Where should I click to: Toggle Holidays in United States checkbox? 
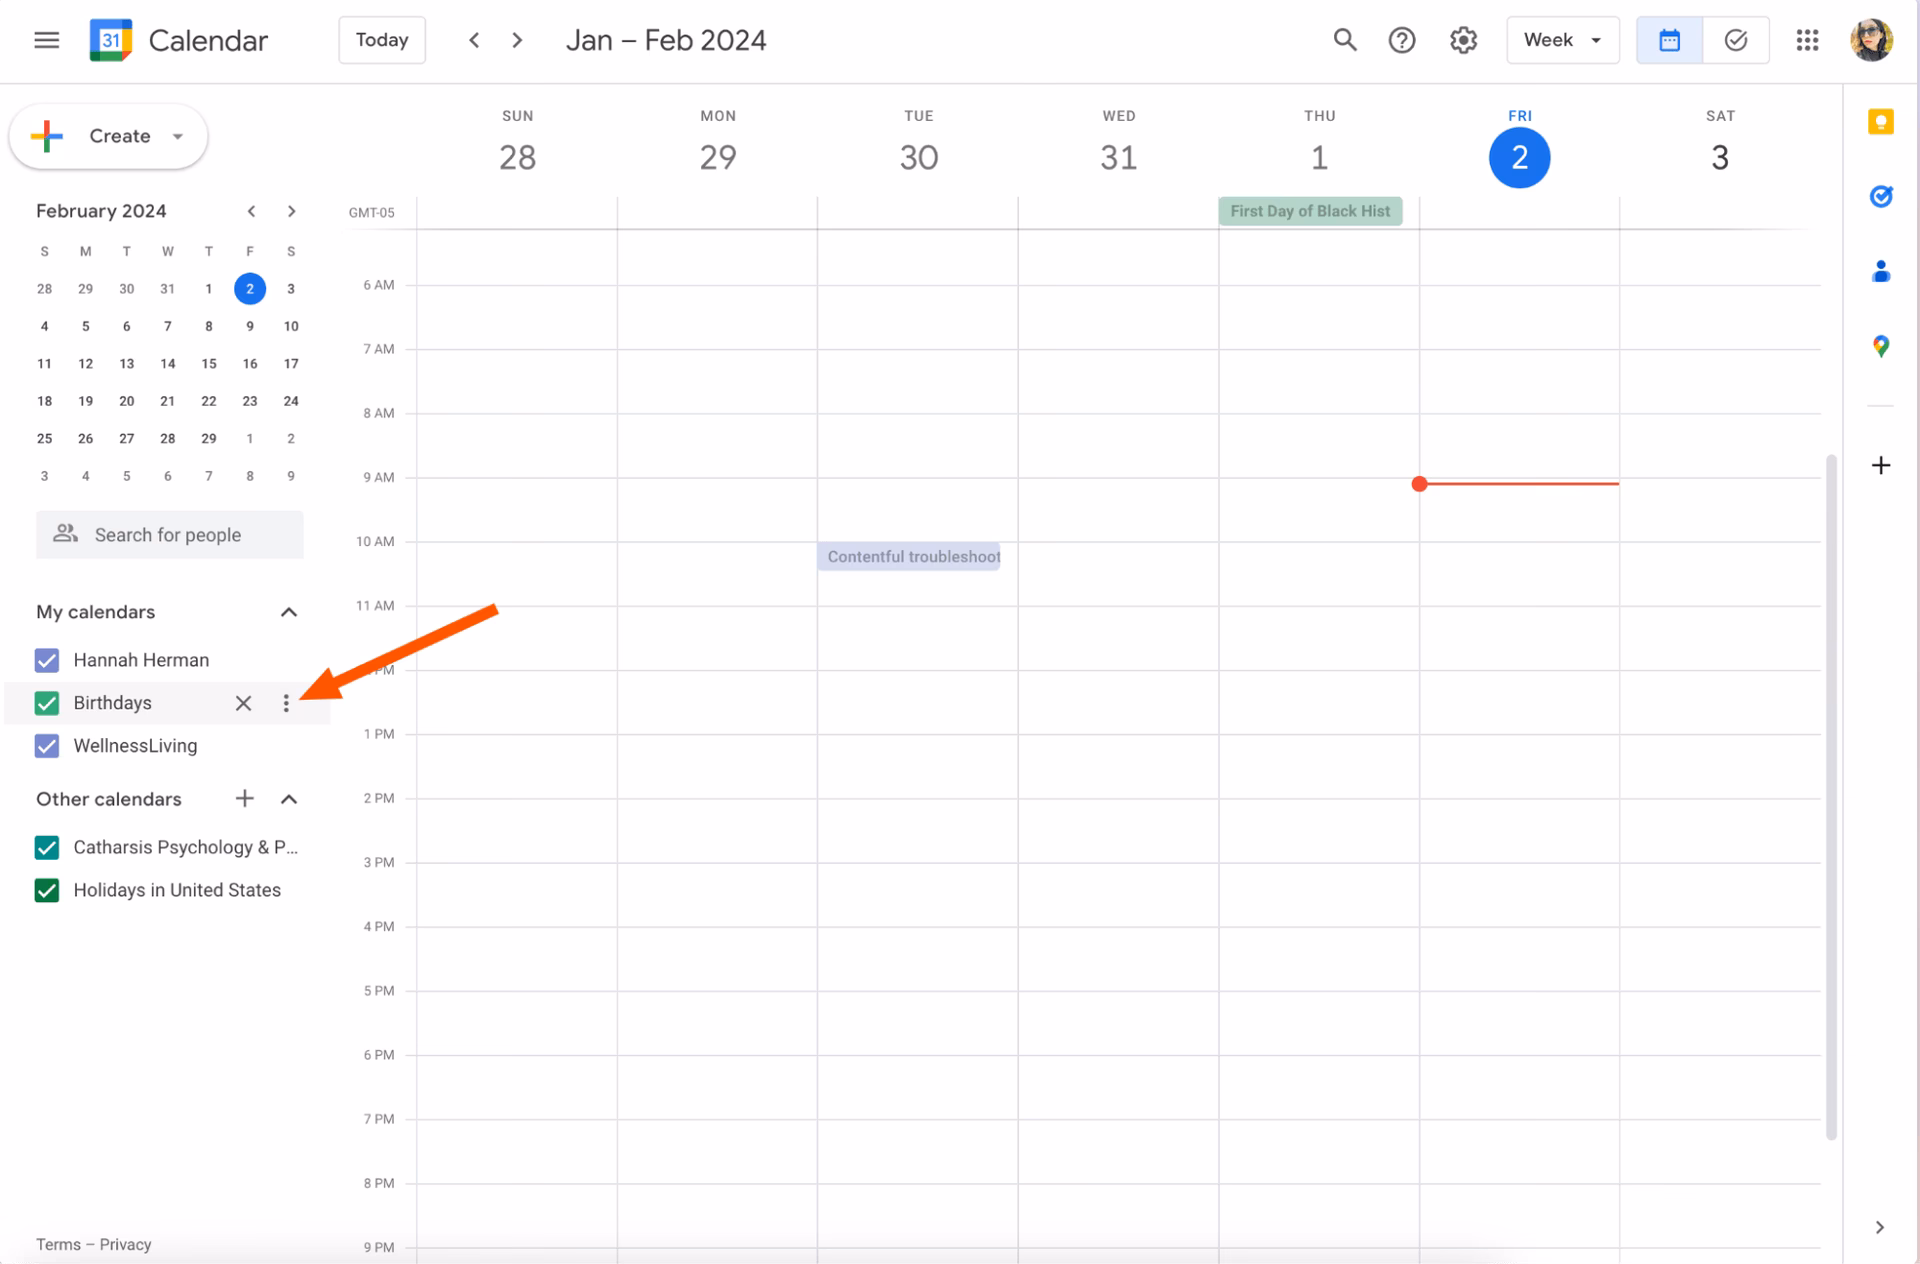(47, 890)
